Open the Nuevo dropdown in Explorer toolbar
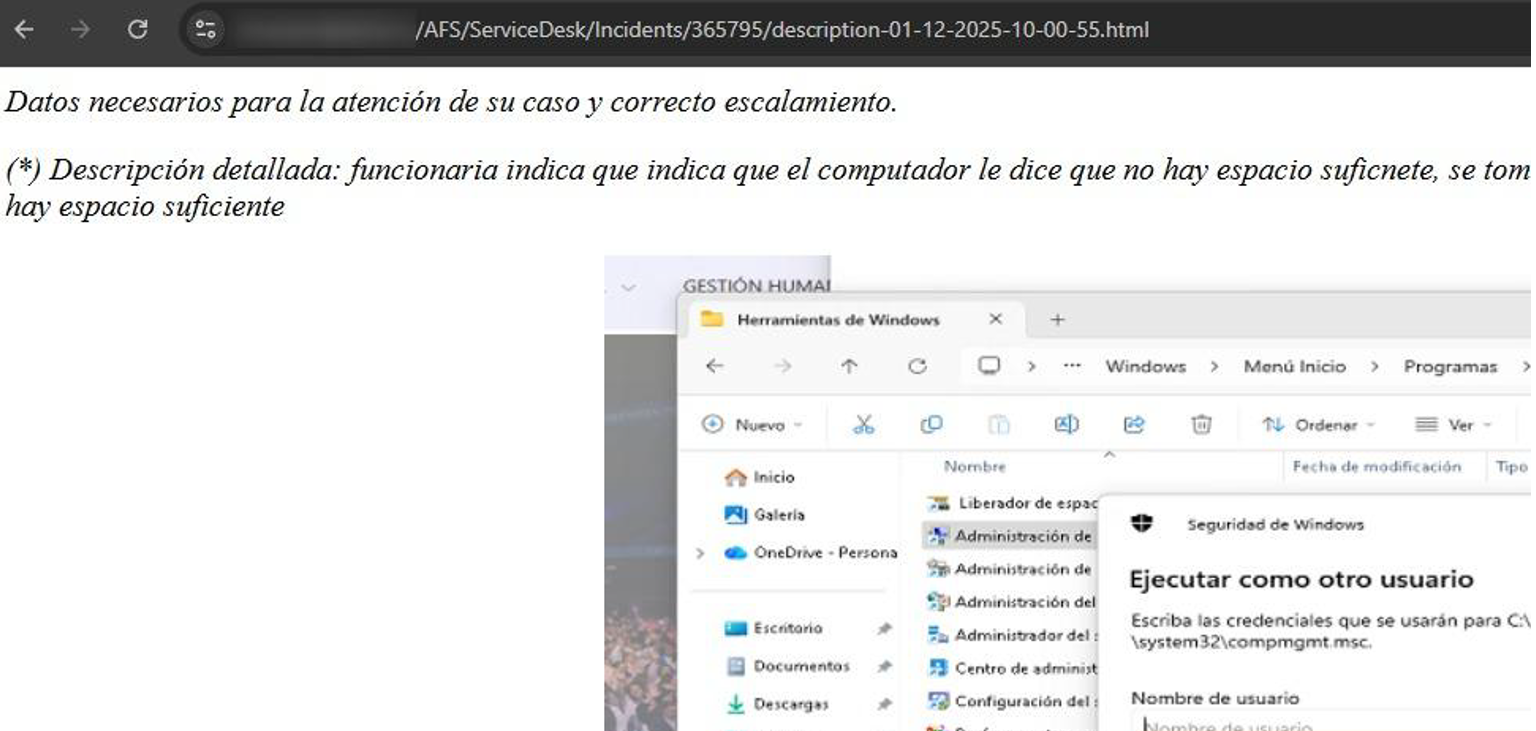This screenshot has width=1536, height=731. [x=753, y=425]
